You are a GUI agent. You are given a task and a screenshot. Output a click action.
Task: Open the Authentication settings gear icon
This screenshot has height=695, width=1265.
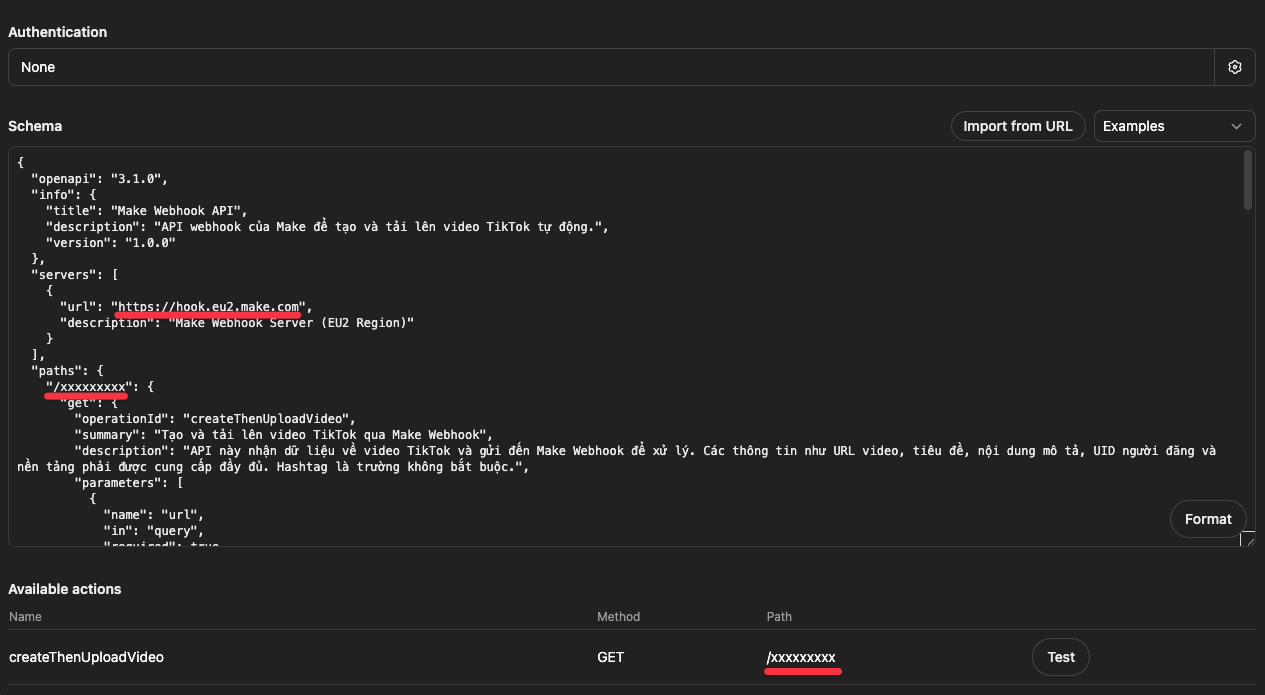click(1235, 67)
